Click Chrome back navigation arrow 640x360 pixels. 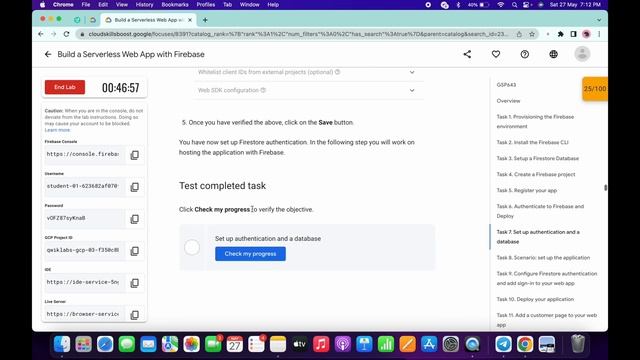41,34
